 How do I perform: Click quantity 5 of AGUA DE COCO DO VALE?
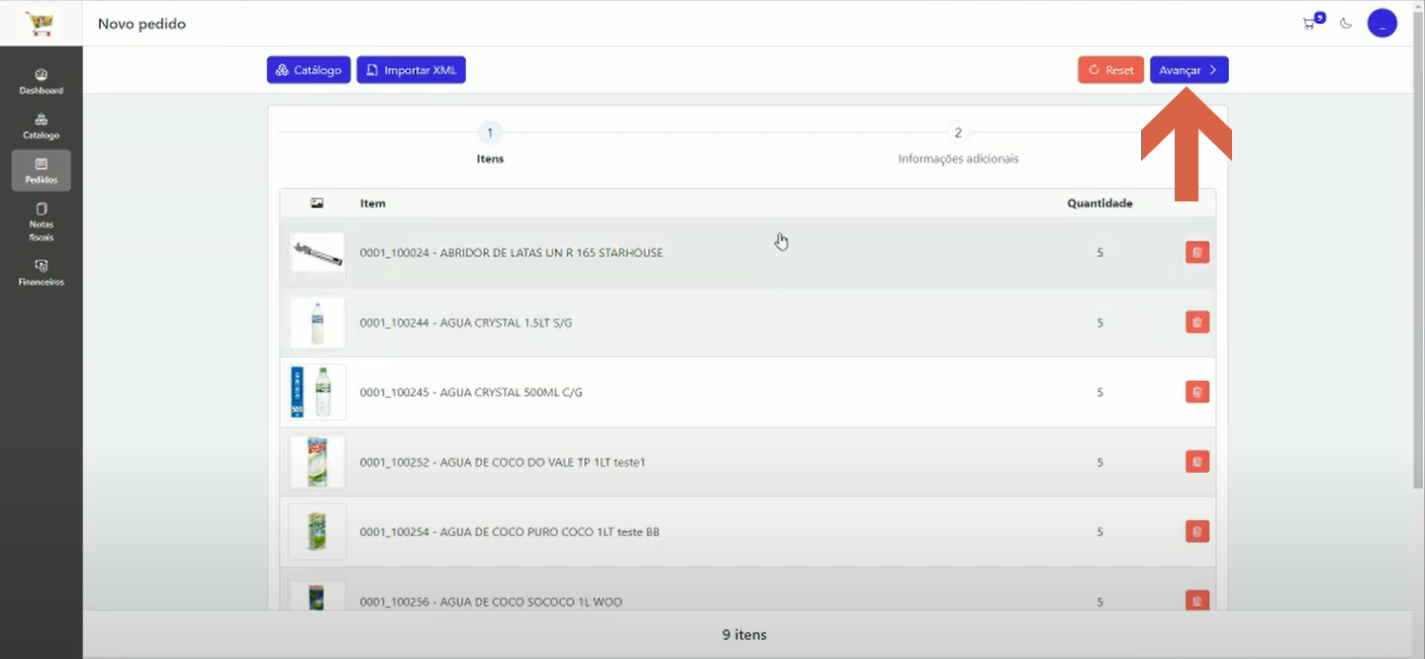tap(1100, 462)
